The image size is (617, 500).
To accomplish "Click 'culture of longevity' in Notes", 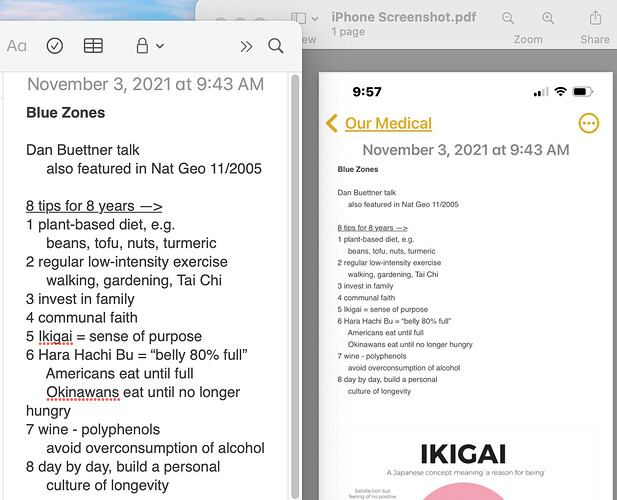I will (107, 485).
